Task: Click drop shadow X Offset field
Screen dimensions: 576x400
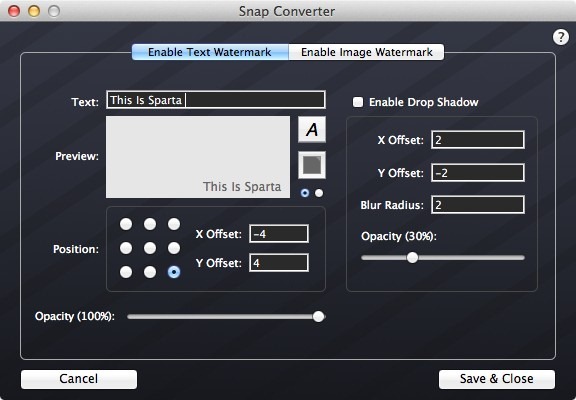Action: click(478, 140)
